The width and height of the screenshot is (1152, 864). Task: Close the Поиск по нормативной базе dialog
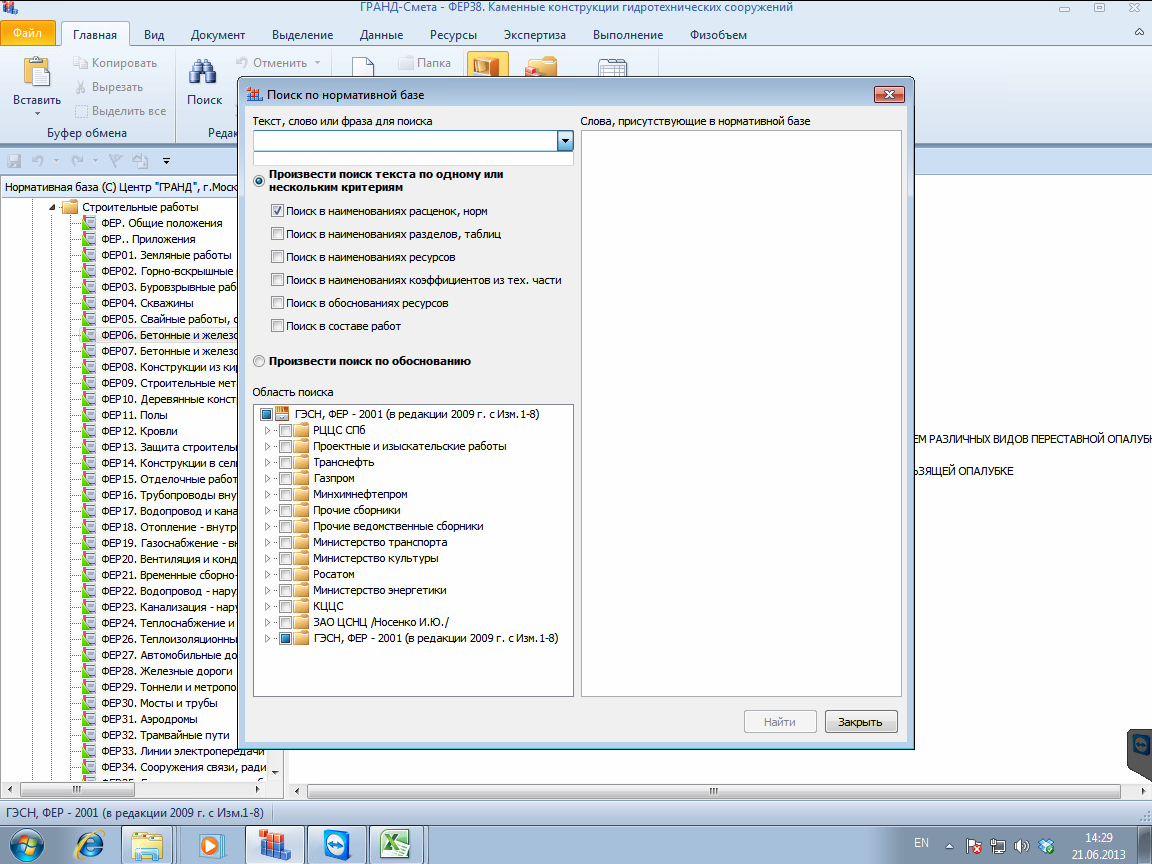(x=889, y=94)
